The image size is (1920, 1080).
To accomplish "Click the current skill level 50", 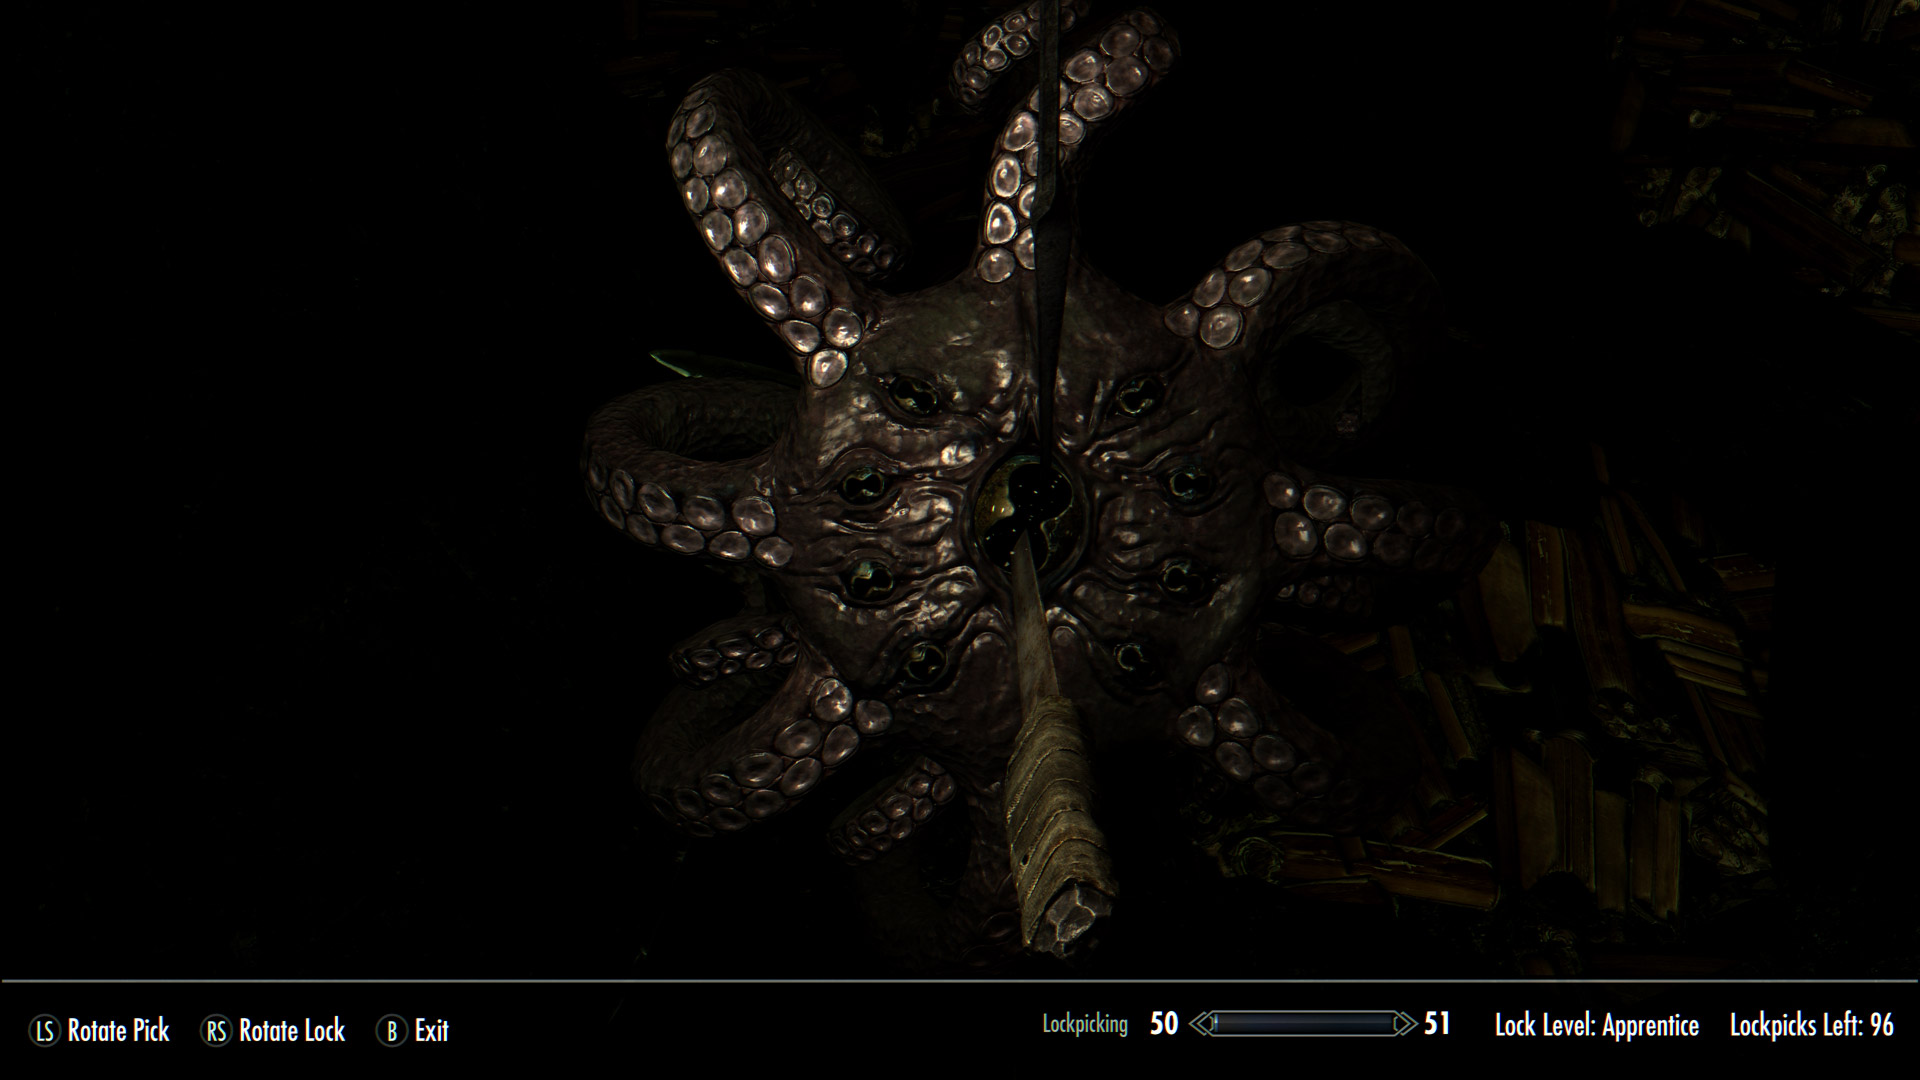I will point(1163,1024).
